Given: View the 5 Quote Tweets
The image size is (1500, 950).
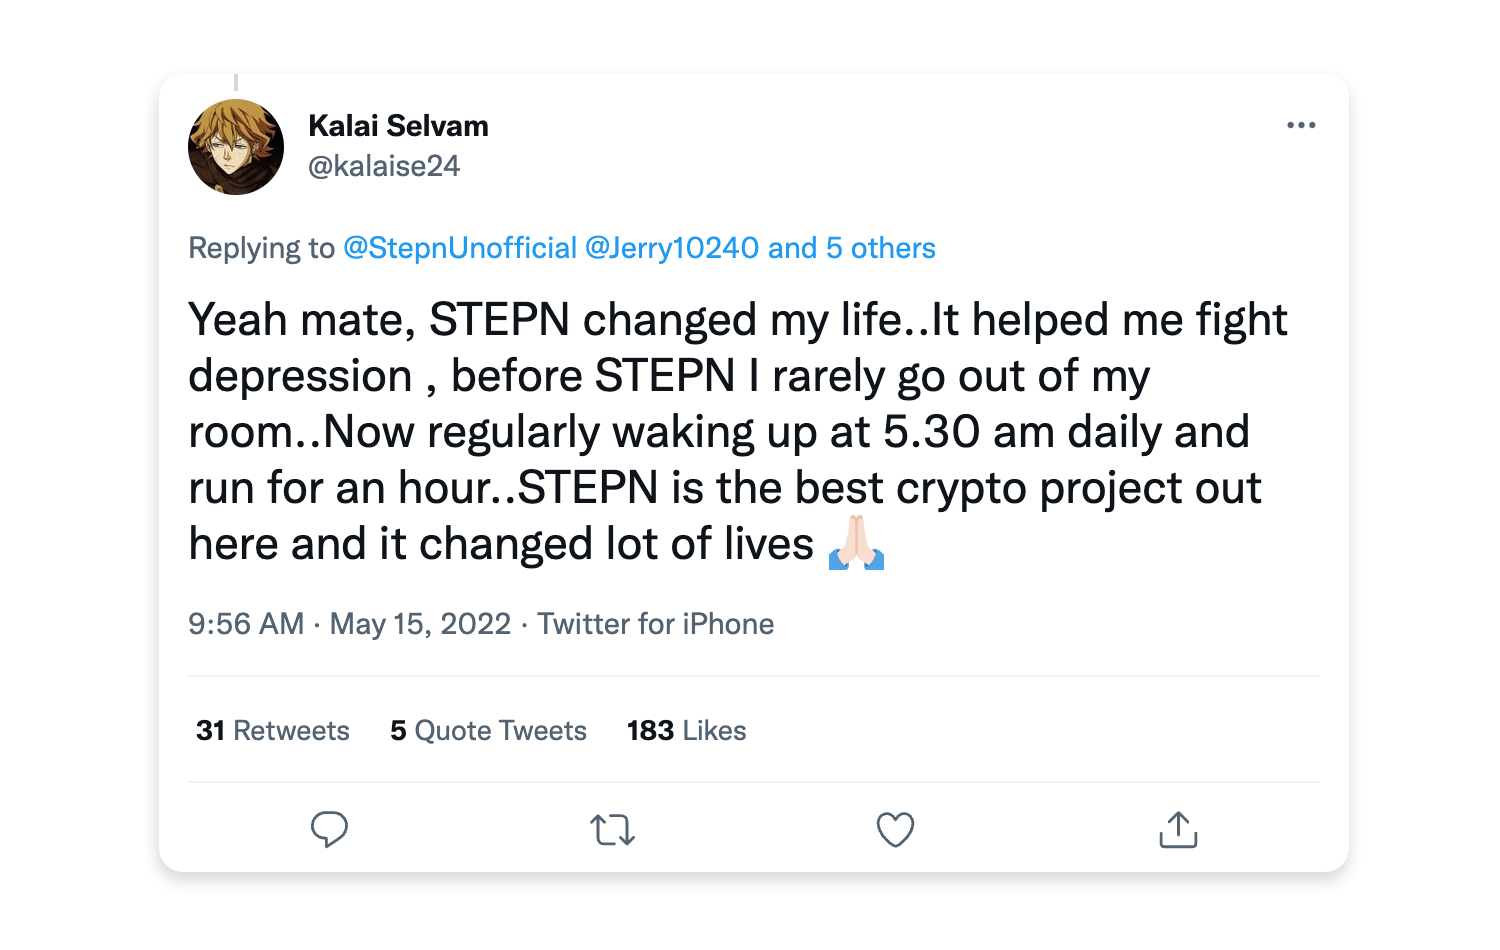Looking at the screenshot, I should 488,731.
